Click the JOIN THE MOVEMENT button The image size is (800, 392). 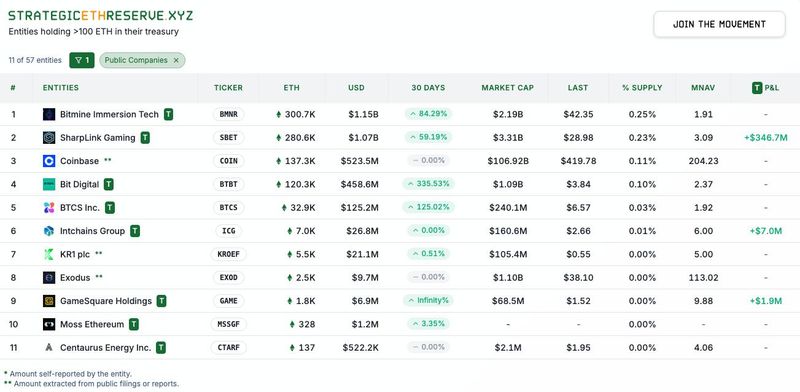tap(719, 24)
